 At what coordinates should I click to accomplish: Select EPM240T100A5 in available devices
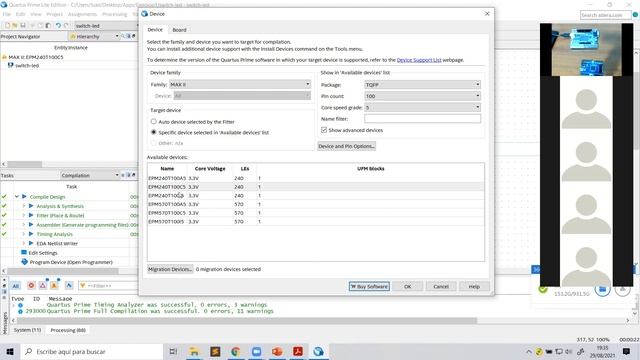316,178
